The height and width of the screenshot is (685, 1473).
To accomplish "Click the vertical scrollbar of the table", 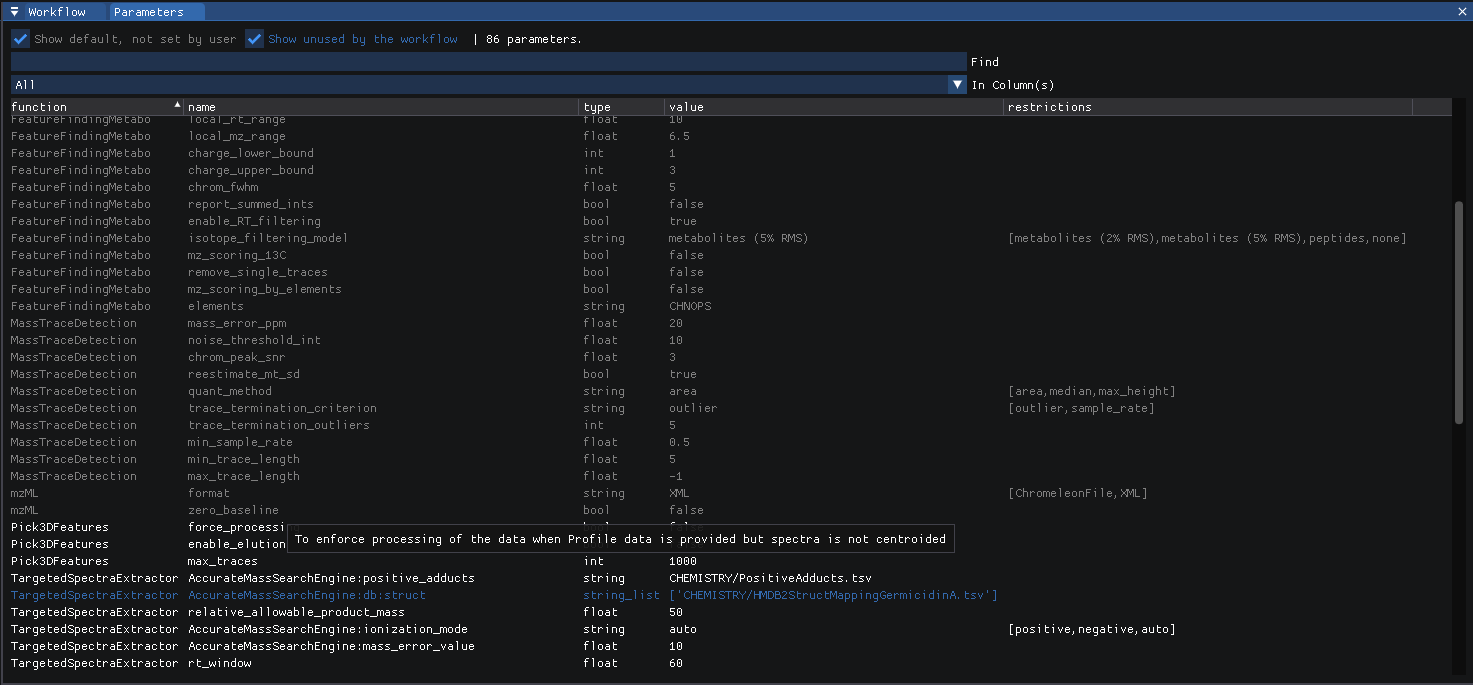I will coord(1458,312).
